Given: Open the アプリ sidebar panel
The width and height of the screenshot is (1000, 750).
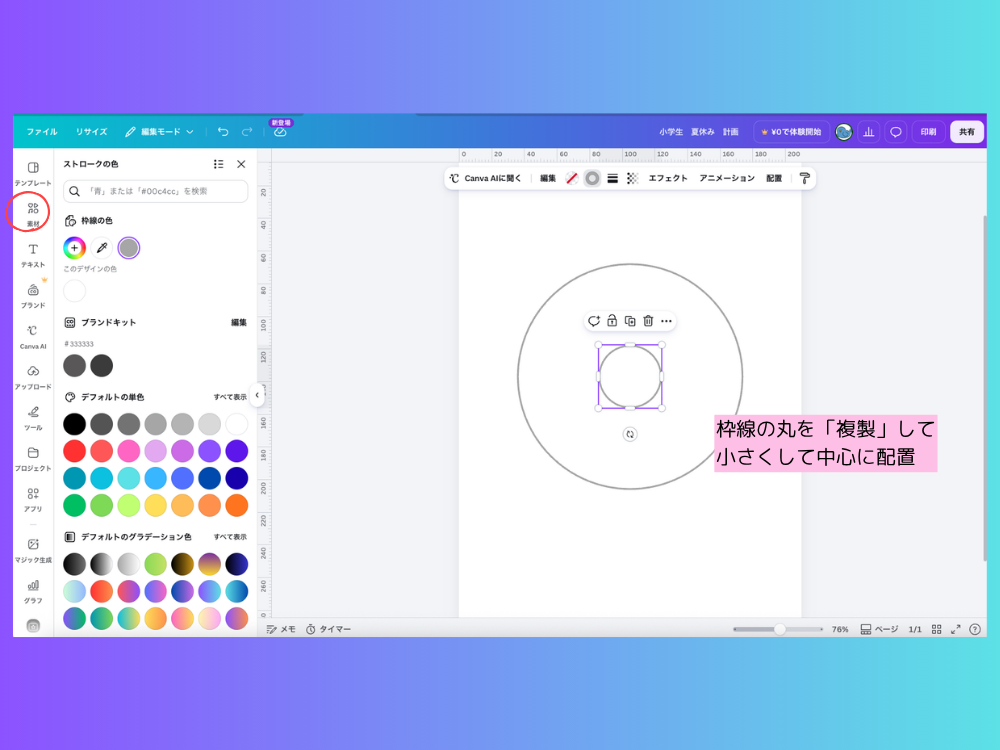Looking at the screenshot, I should (33, 500).
